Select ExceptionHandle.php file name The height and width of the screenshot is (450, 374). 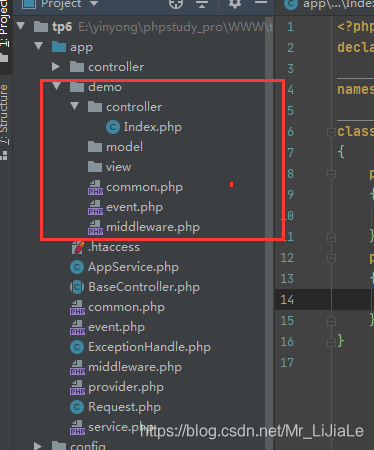coord(149,347)
